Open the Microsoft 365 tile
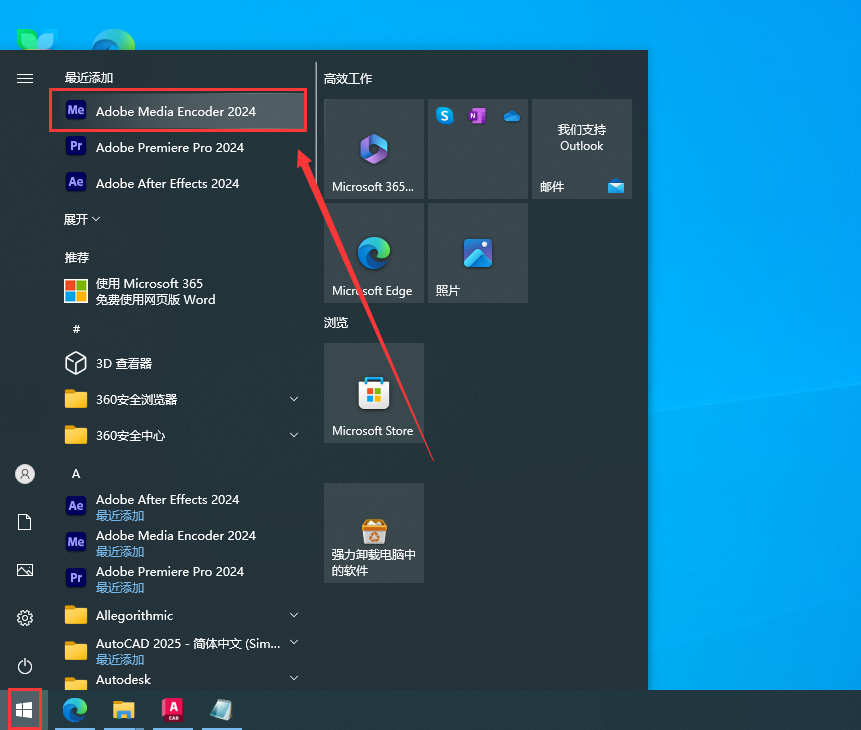This screenshot has width=861, height=730. point(374,149)
